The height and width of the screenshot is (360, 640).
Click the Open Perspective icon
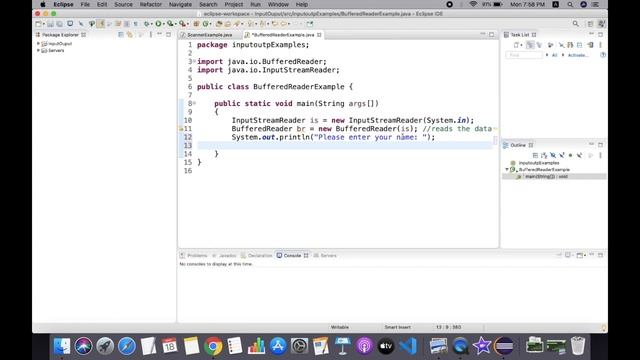point(591,24)
